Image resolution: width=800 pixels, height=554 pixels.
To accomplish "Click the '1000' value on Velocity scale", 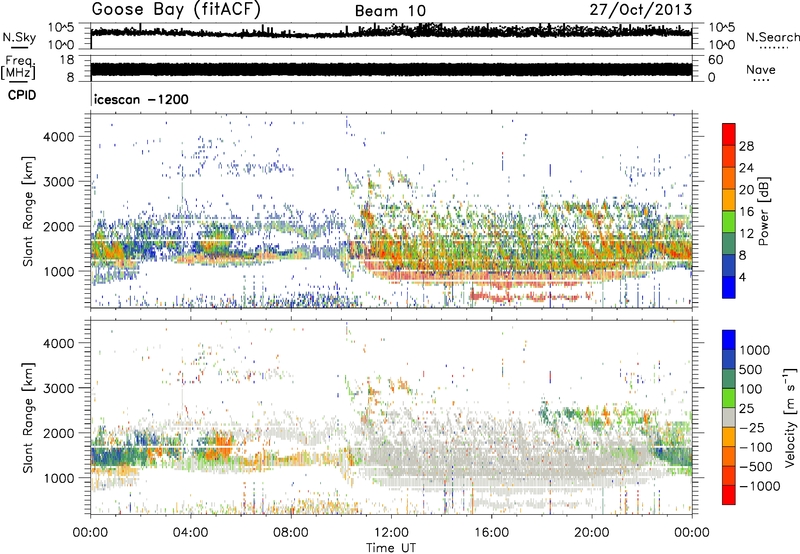I will pos(755,350).
